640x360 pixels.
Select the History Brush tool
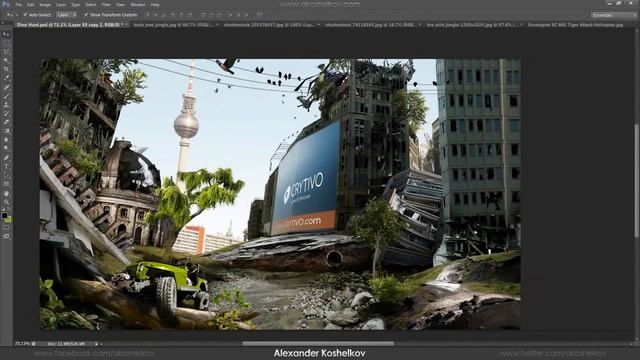point(6,113)
